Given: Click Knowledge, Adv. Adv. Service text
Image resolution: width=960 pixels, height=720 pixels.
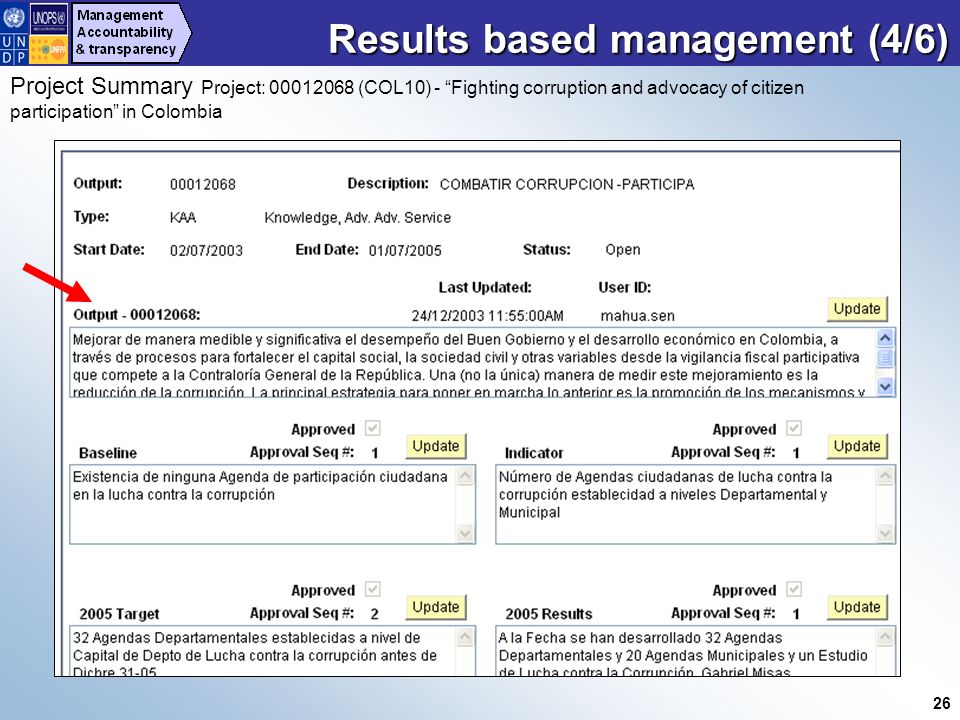Looking at the screenshot, I should pos(358,217).
